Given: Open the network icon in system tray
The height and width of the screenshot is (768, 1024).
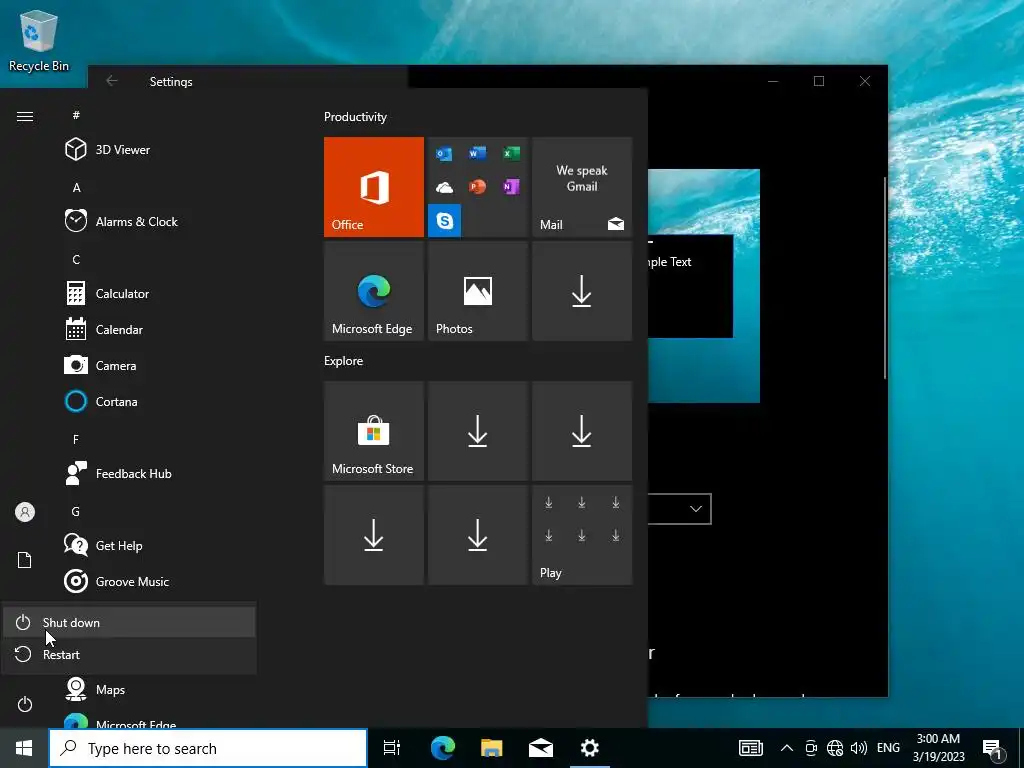Looking at the screenshot, I should click(x=835, y=748).
